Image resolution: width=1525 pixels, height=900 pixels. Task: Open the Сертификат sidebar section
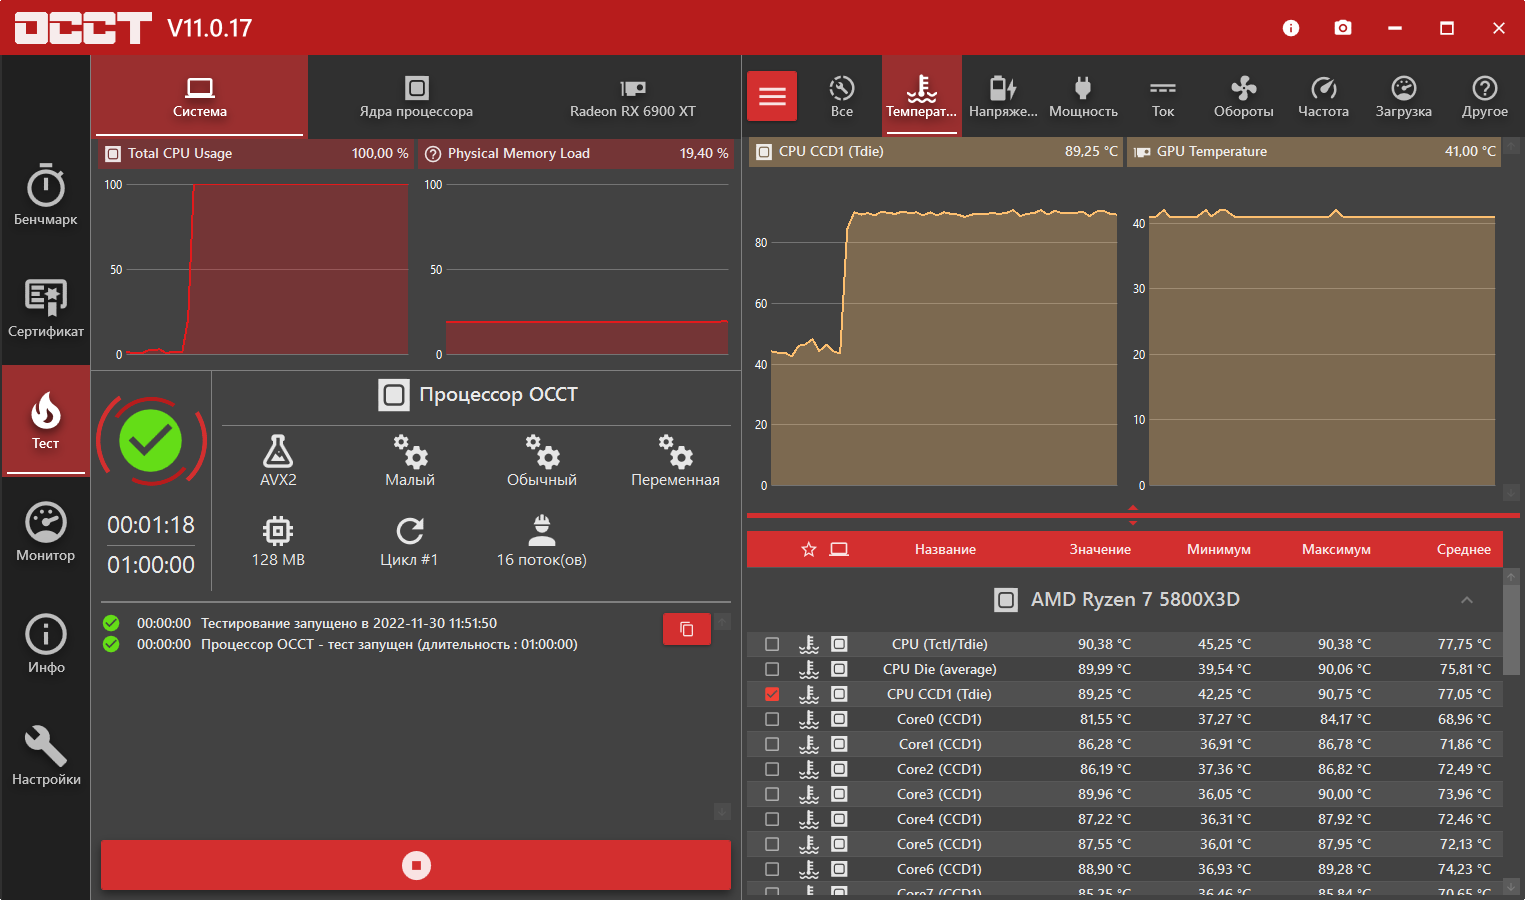point(45,308)
